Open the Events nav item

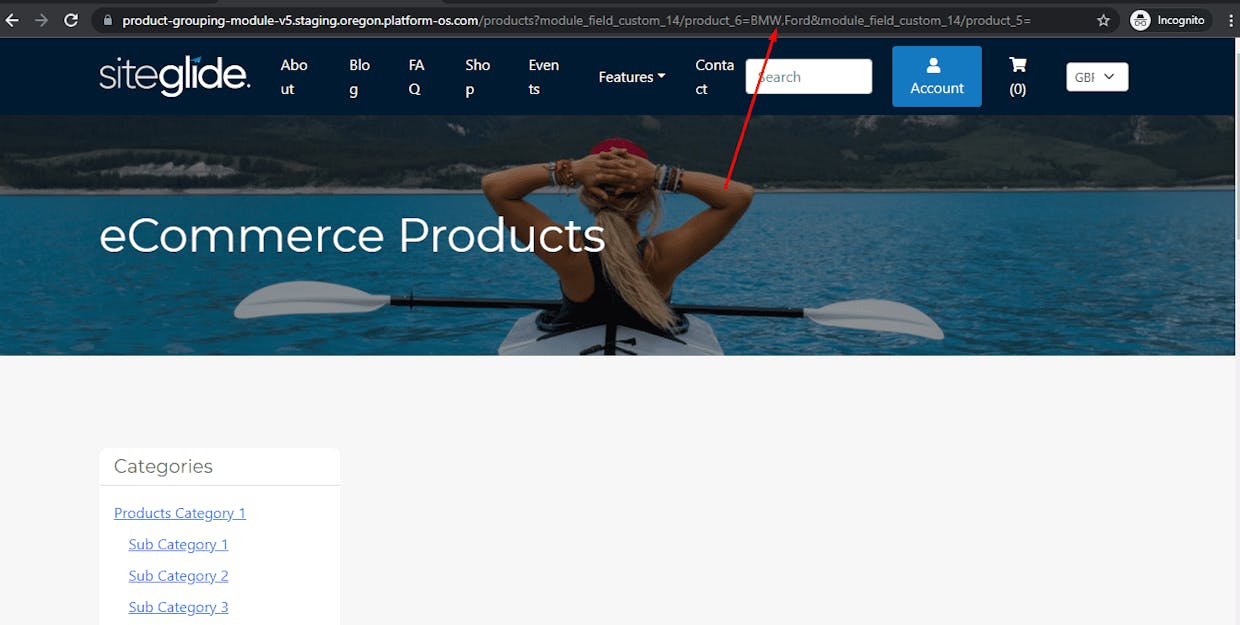tap(544, 77)
